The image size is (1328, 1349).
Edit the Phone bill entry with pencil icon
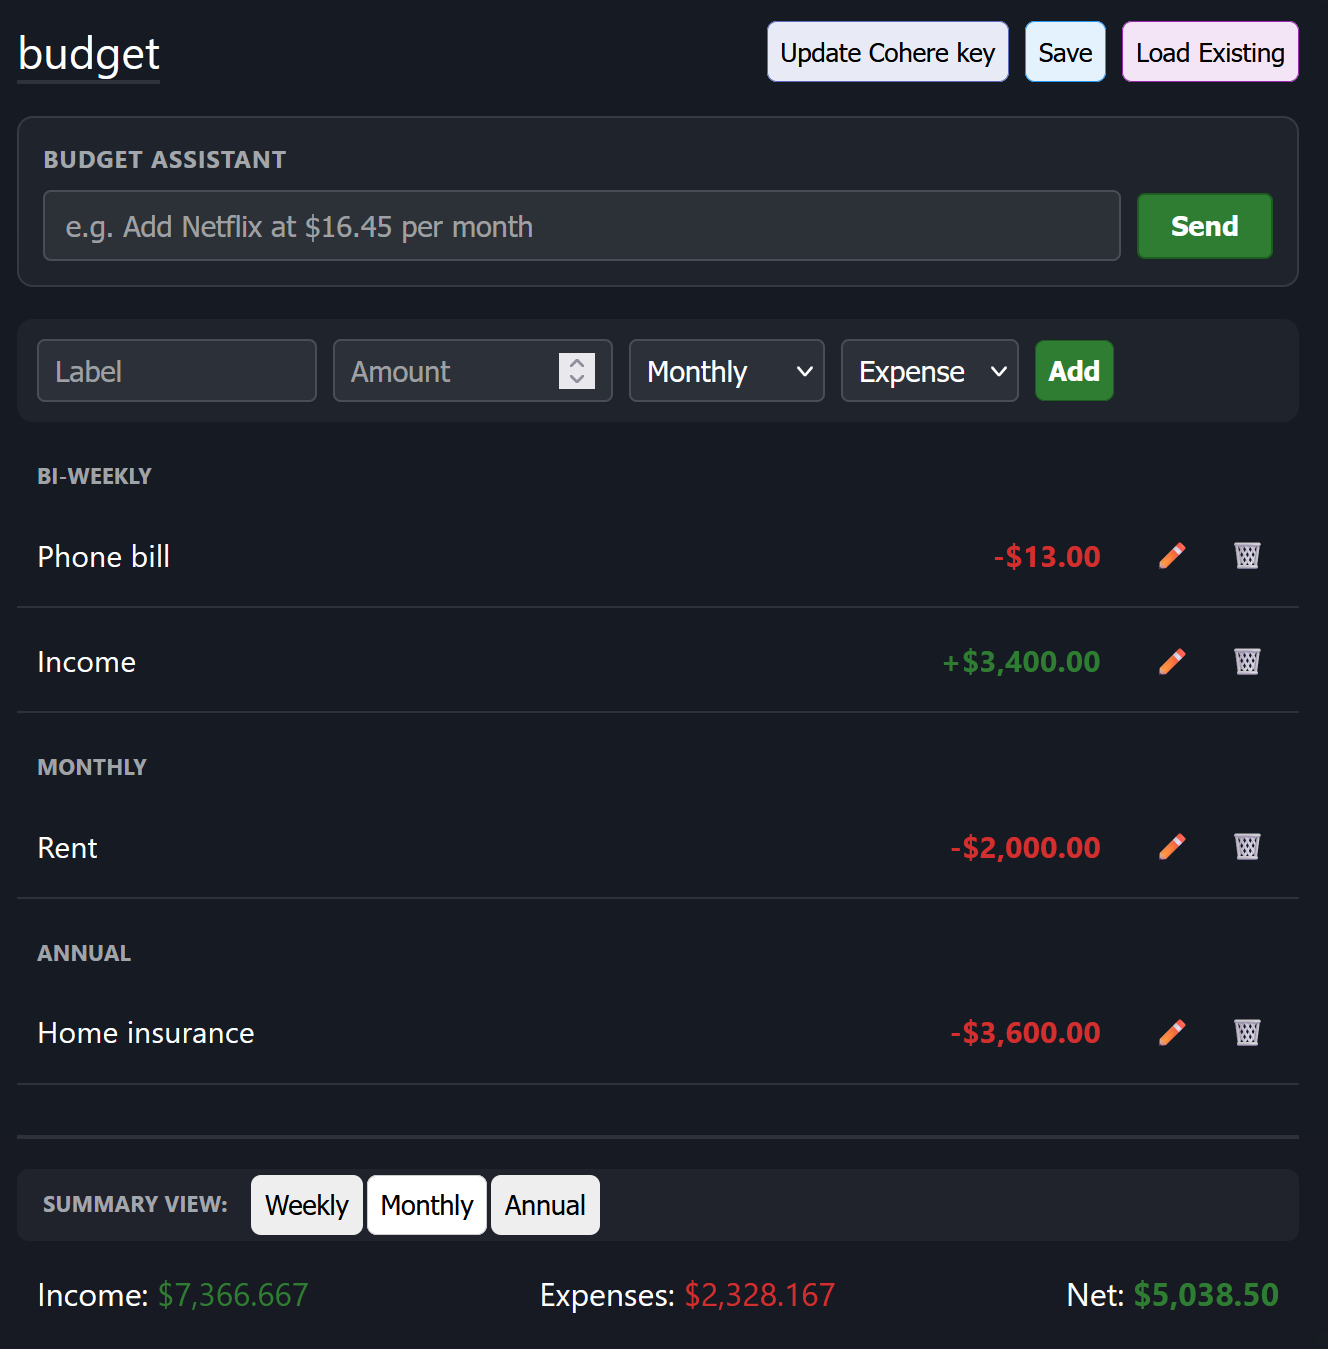(x=1172, y=556)
